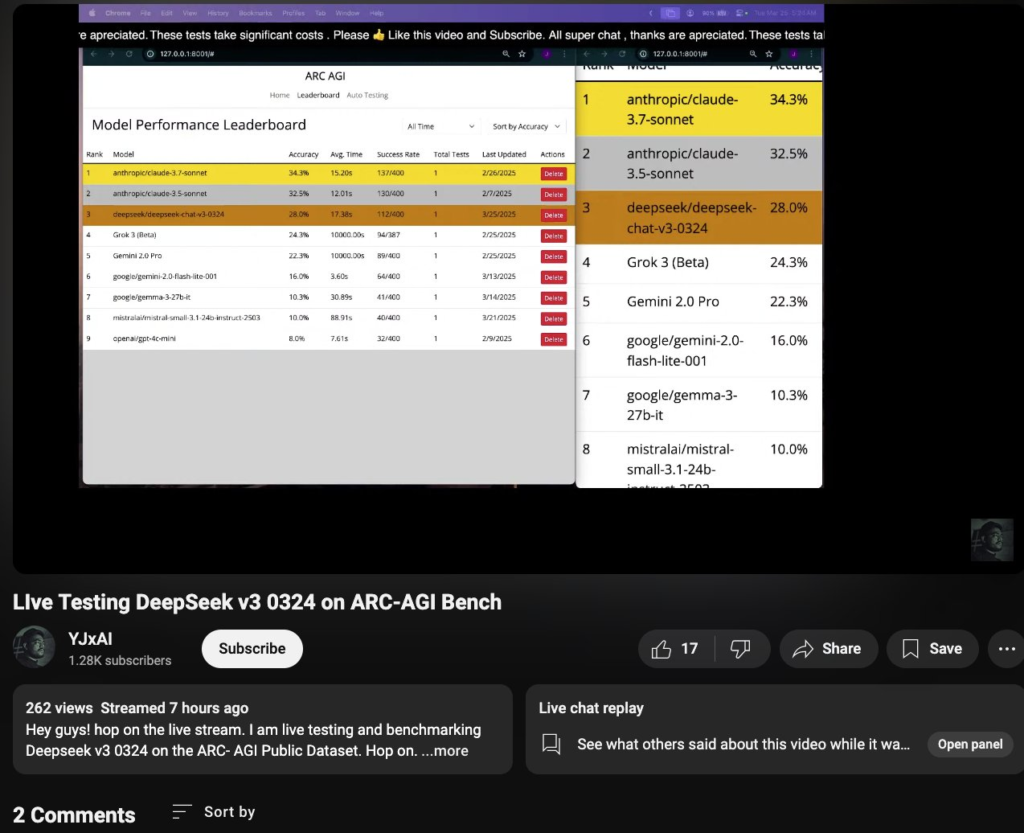Click the site info icon in the left address bar
Image resolution: width=1024 pixels, height=833 pixels.
tap(150, 54)
